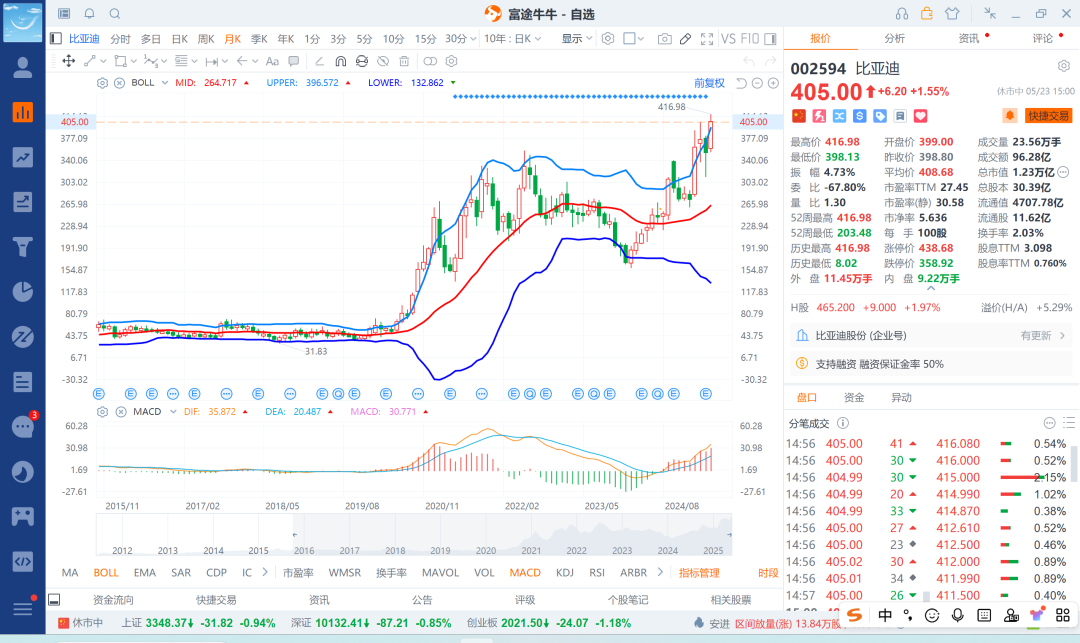Click the 2020 area on the year range slider
This screenshot has height=643, width=1080.
[x=486, y=550]
